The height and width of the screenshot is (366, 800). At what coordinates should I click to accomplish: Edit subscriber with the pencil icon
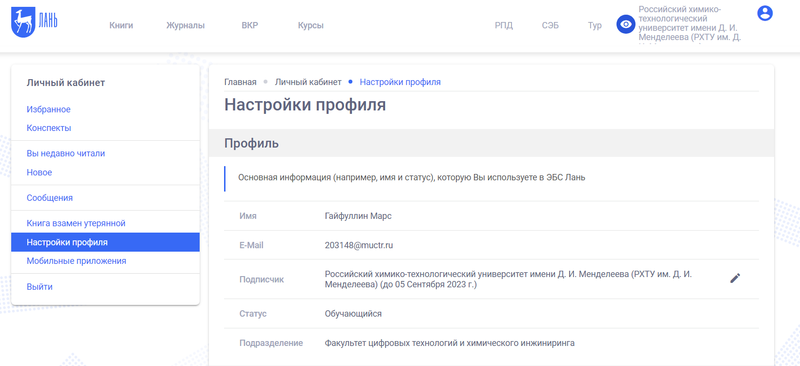coord(735,278)
